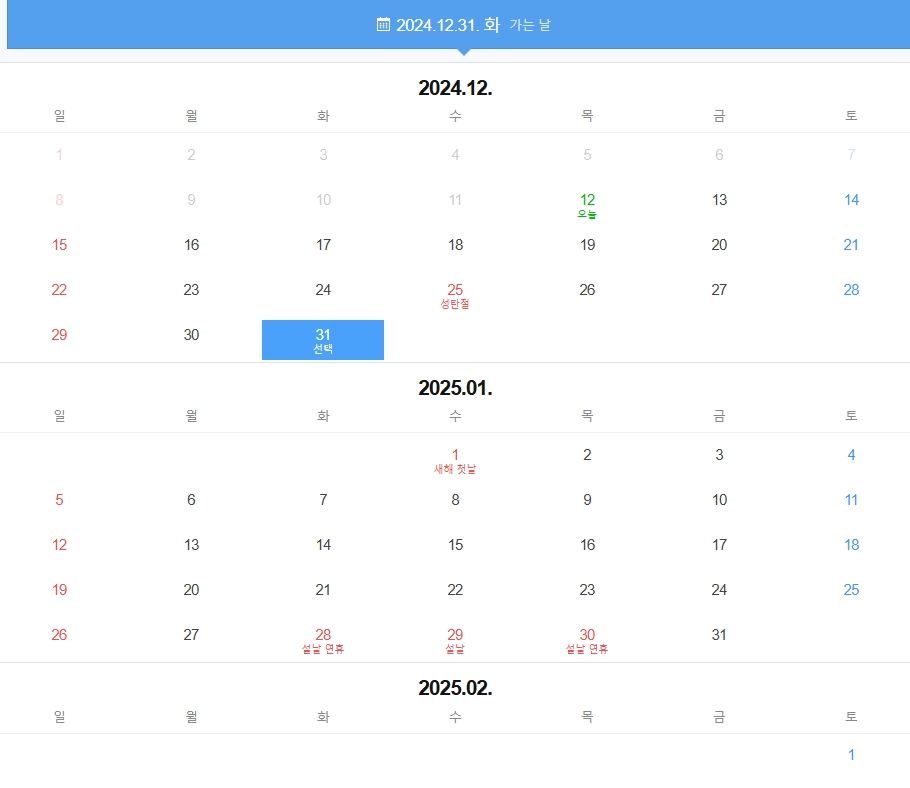
Task: Select Tuesday January 14, 2025
Action: click(x=323, y=545)
